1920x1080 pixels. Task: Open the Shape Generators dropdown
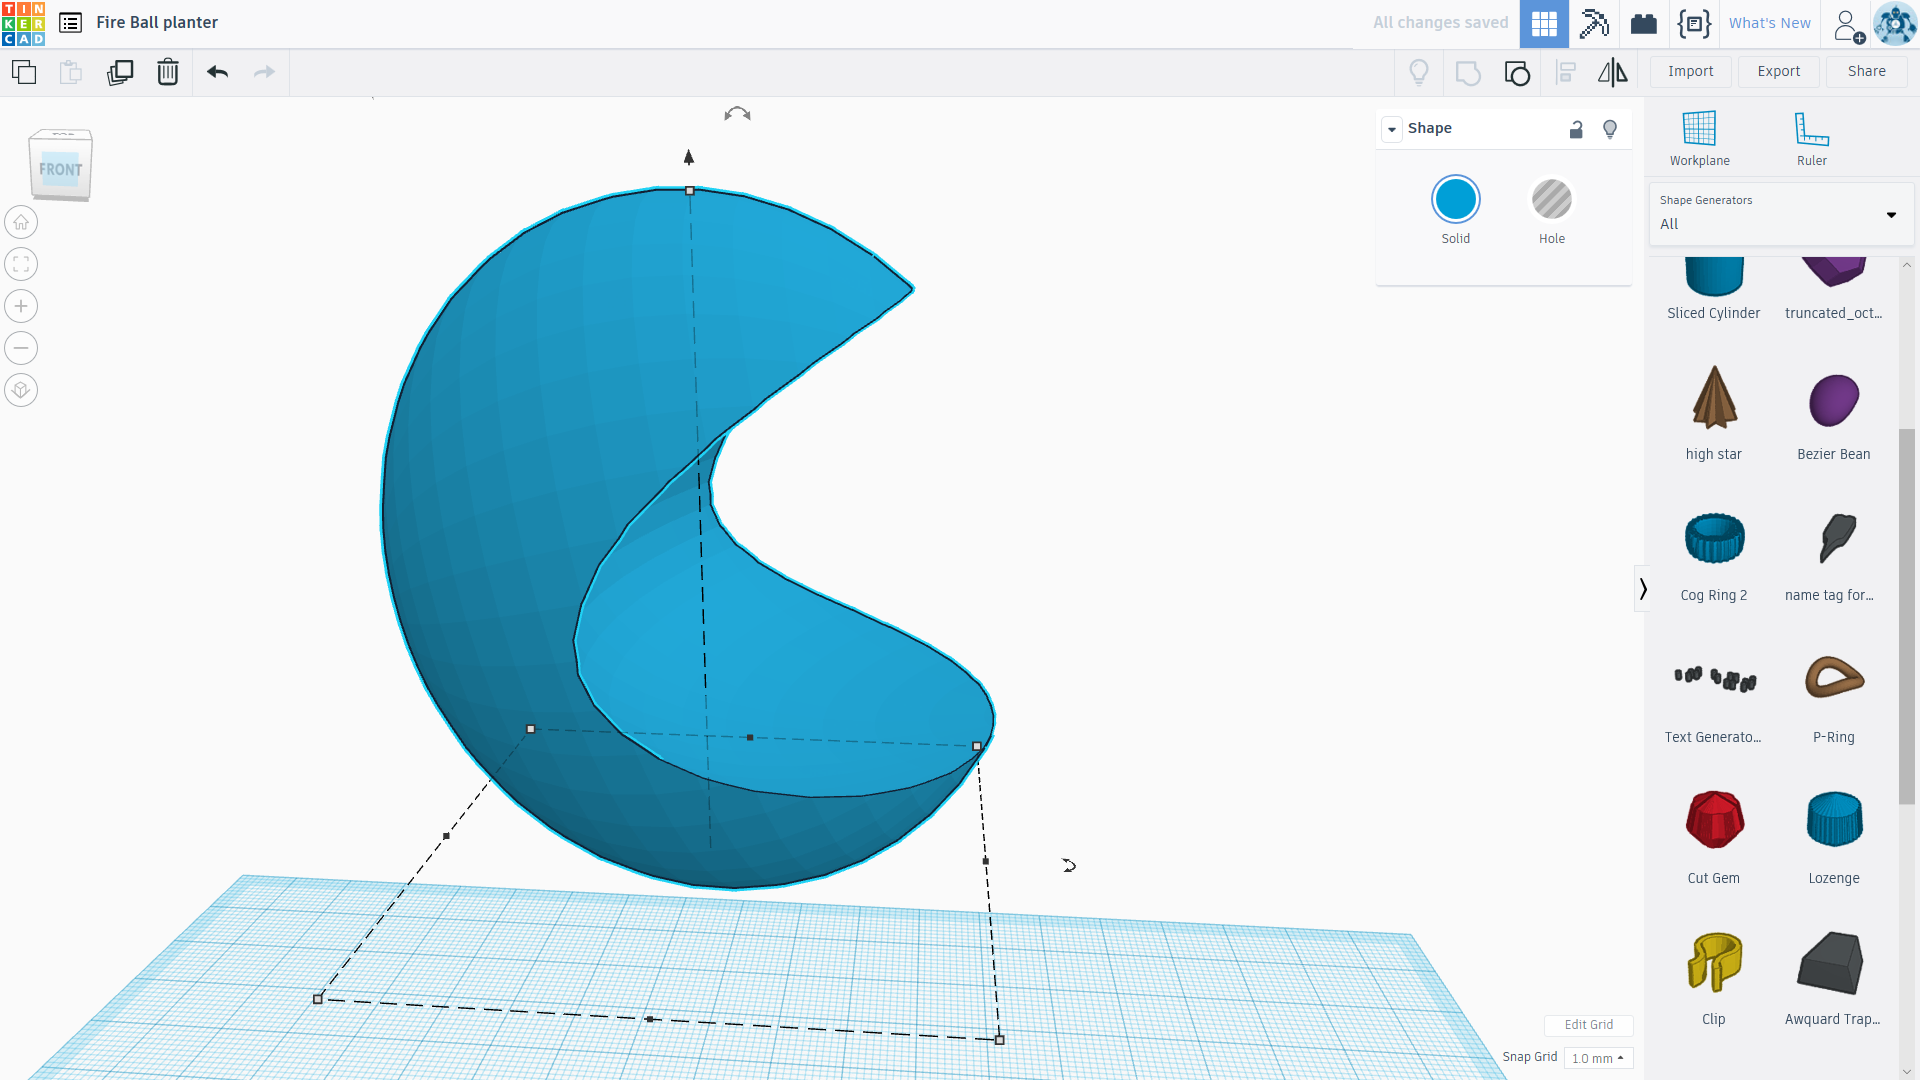click(x=1781, y=213)
